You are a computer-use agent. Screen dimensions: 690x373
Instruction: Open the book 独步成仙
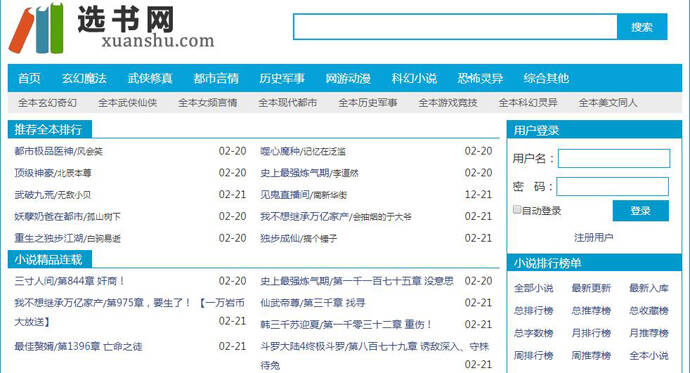coord(280,238)
